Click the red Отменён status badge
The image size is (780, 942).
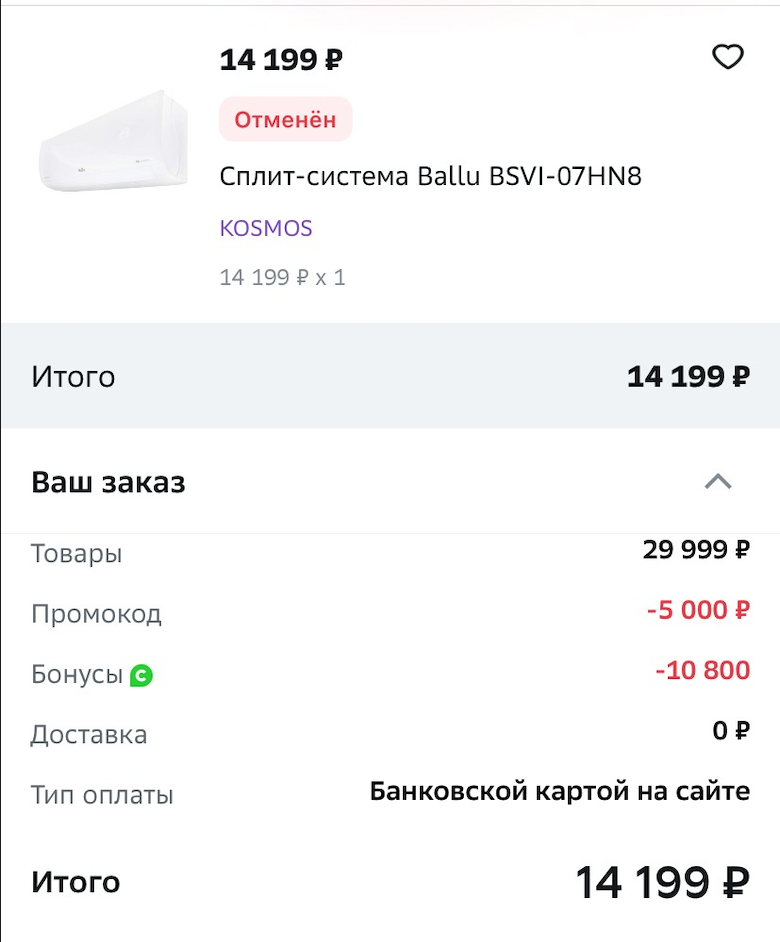pos(285,120)
